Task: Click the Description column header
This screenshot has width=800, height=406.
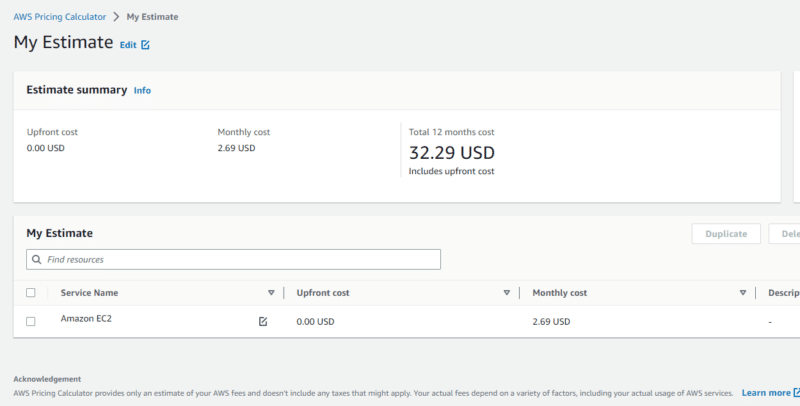Action: [782, 293]
